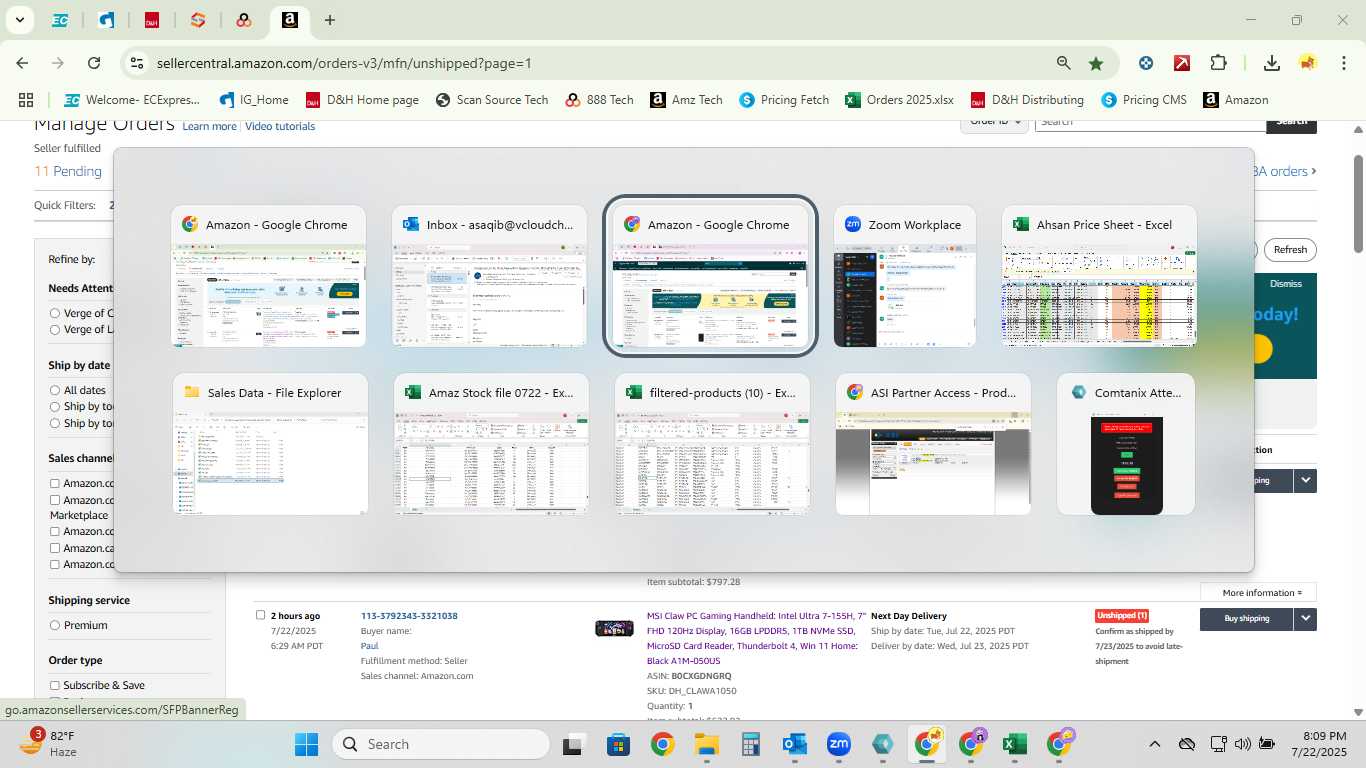Click the Refresh button
The width and height of the screenshot is (1366, 768).
[1290, 250]
